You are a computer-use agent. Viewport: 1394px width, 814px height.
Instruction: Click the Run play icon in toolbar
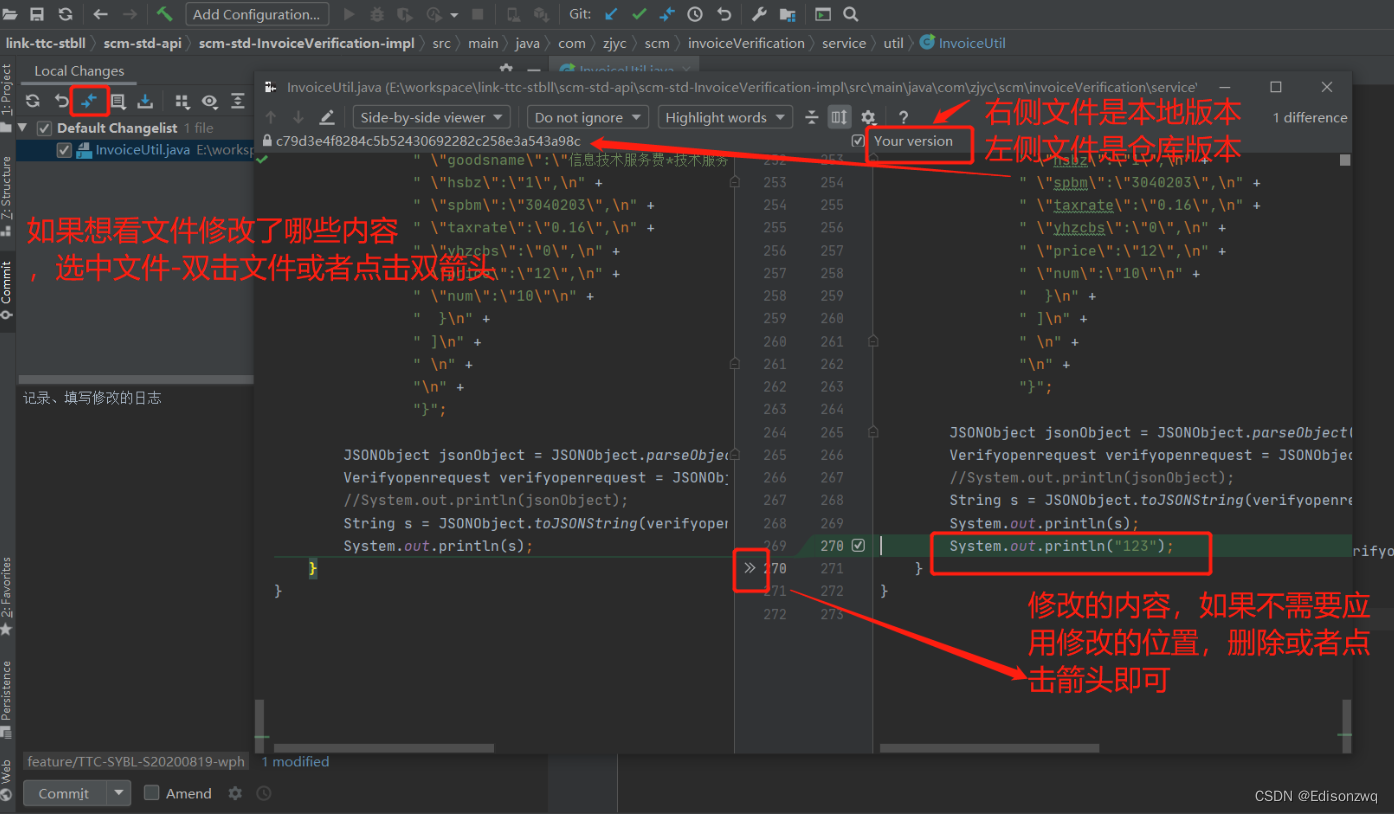click(x=349, y=14)
